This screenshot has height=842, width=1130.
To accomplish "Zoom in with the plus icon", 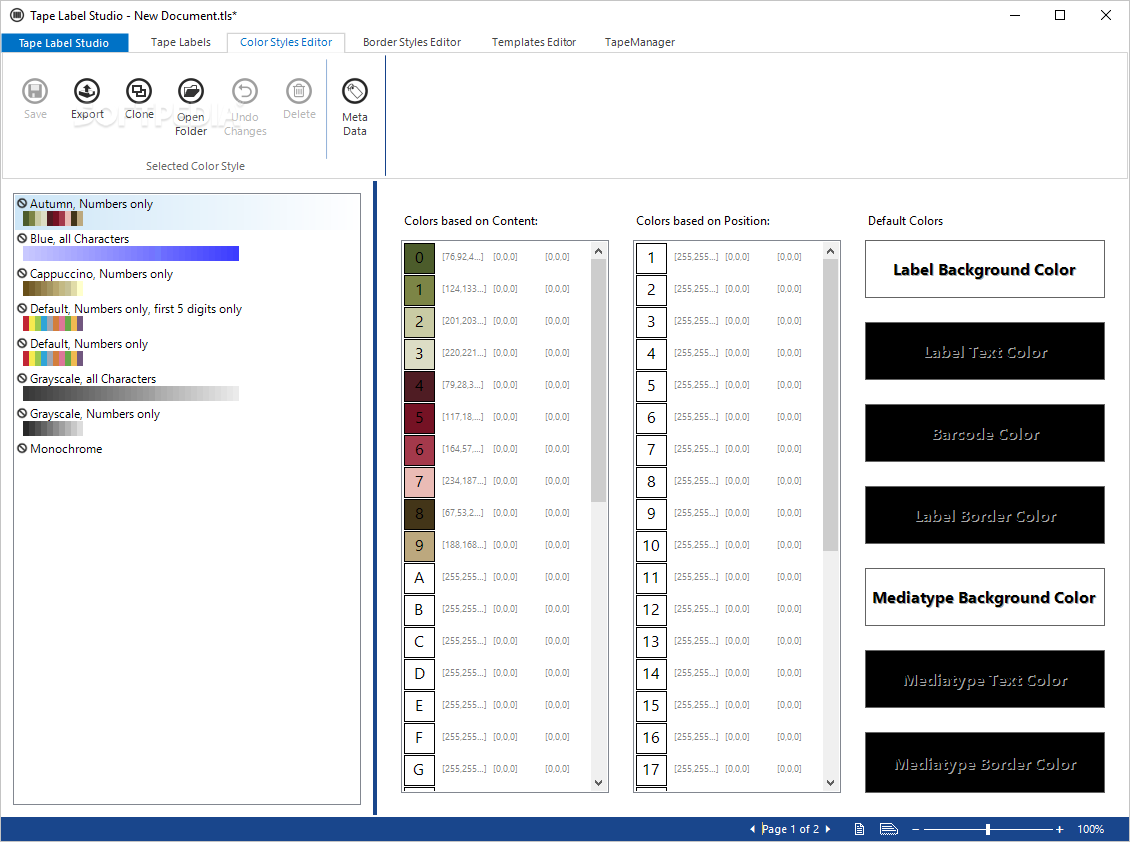I will pos(1059,830).
